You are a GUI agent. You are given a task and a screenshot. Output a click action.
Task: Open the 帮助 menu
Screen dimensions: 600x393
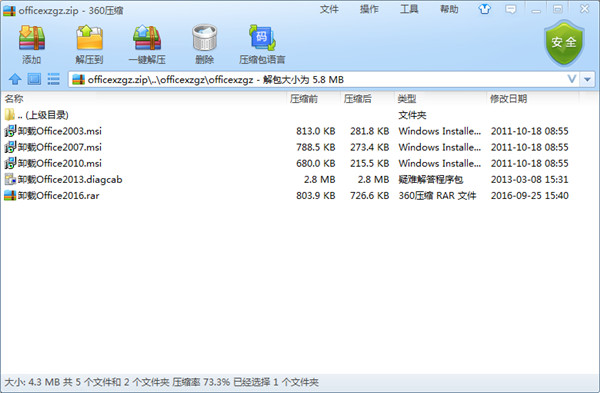(x=449, y=9)
